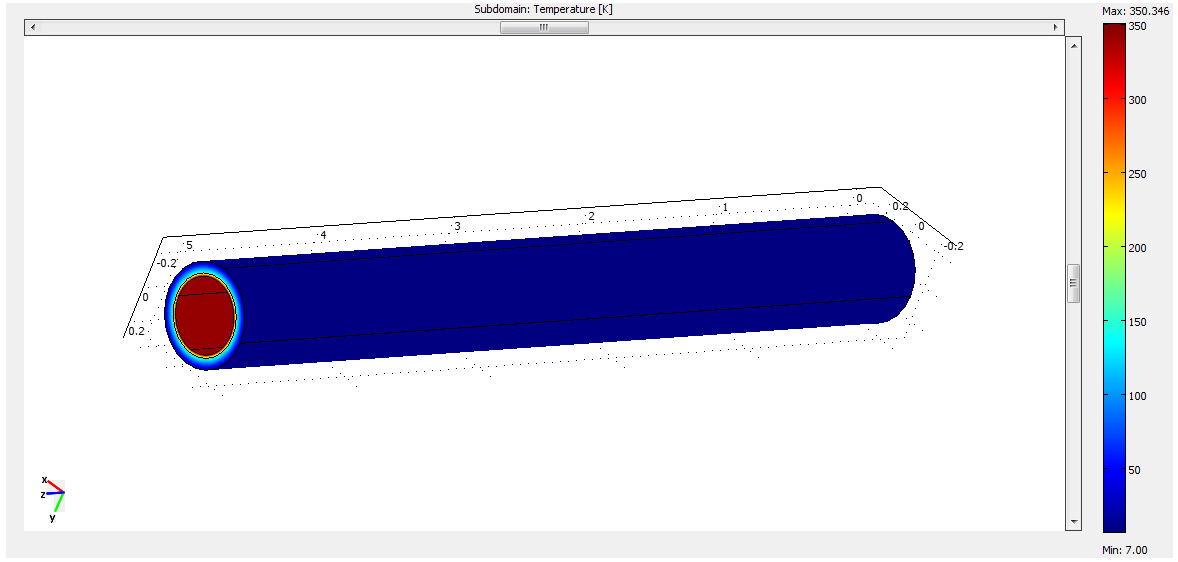
Task: Click the horizontal scrollbar thumb
Action: [544, 27]
